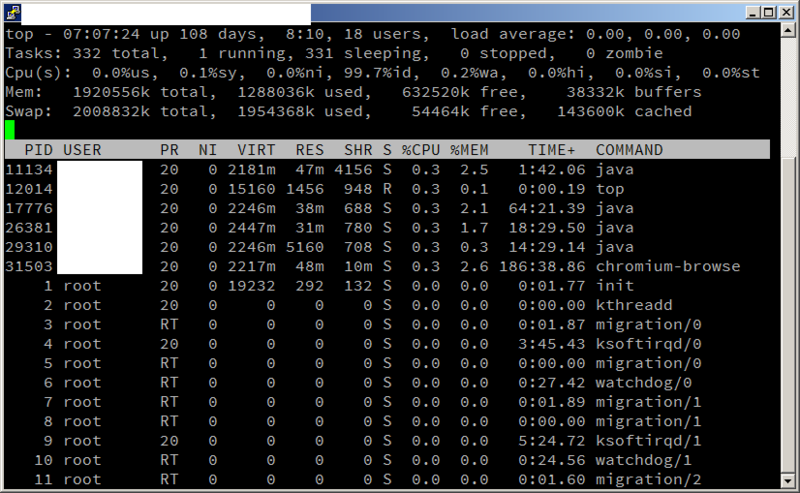Click the 0.2%wa CPU wait value
Image resolution: width=800 pixels, height=493 pixels.
[469, 72]
